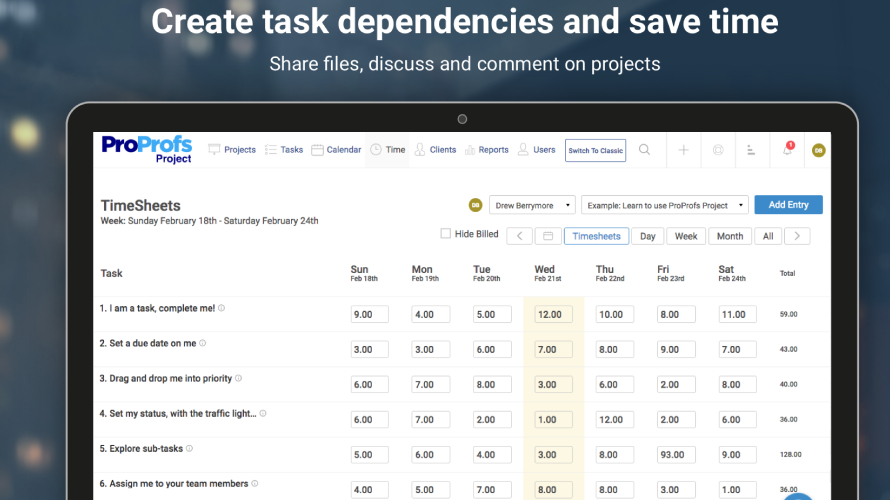Go to previous week arrow

[x=519, y=236]
